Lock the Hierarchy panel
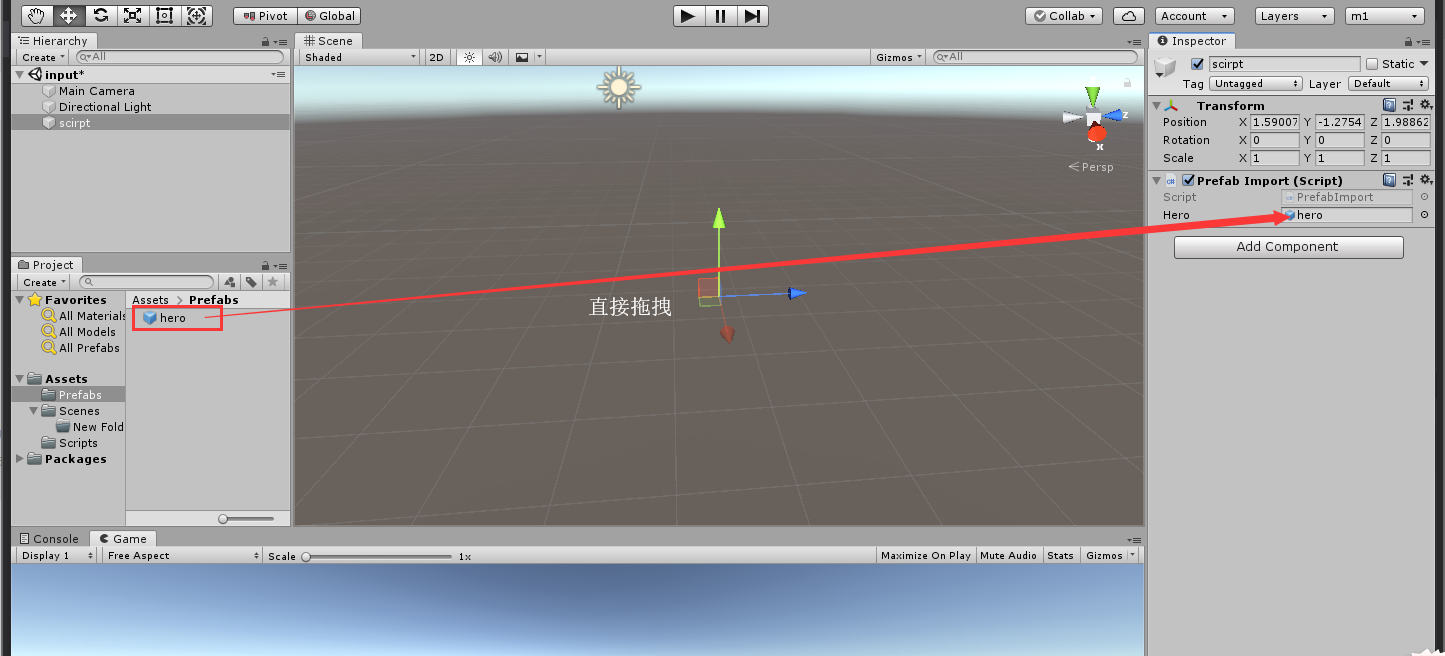 pos(265,42)
